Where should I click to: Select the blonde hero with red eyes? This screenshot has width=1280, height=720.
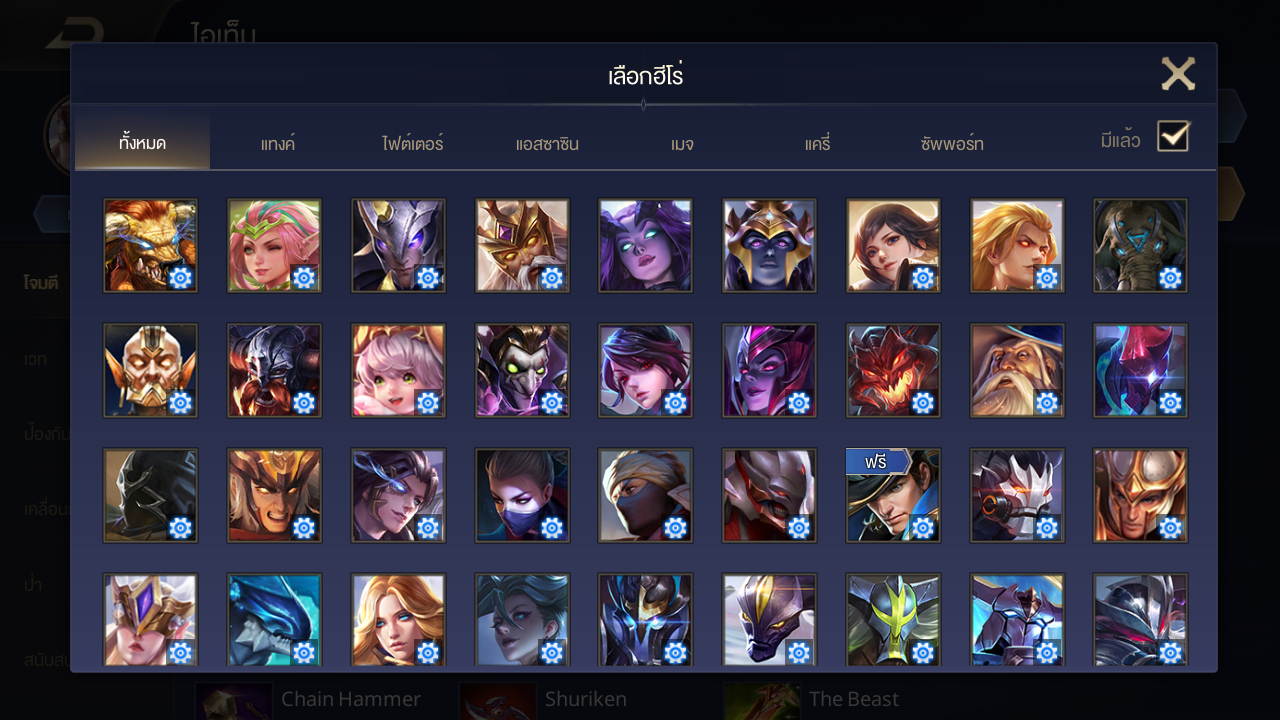[1017, 245]
